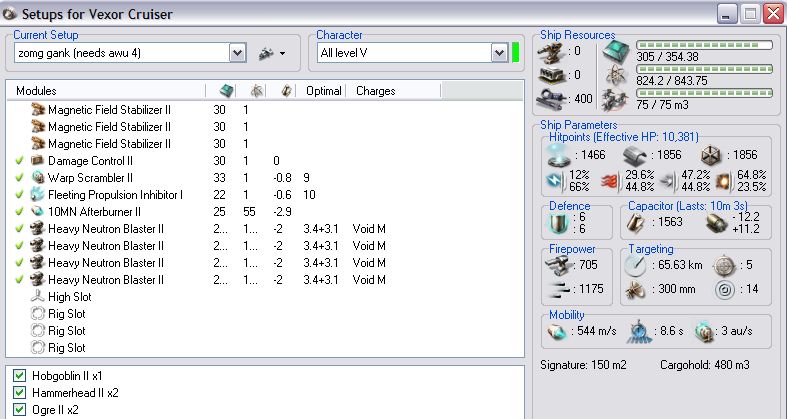Select the second Heavy Neutron Blaster II icon
787x419 pixels.
(38, 246)
